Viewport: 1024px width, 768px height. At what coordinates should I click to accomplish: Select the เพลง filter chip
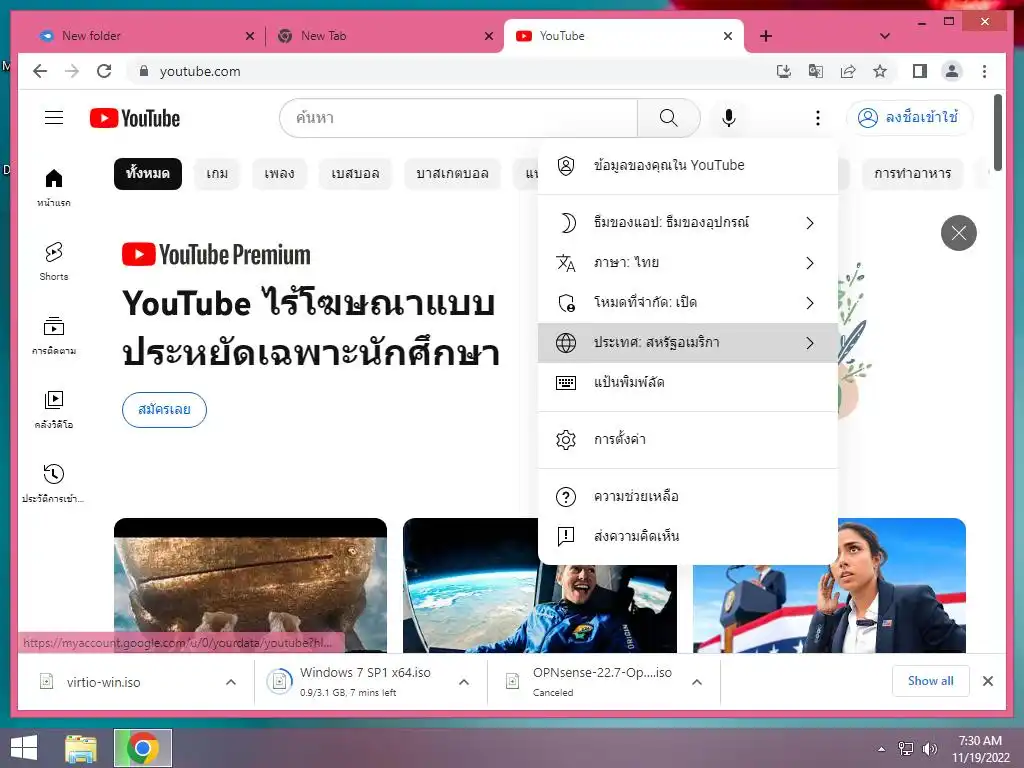coord(279,173)
